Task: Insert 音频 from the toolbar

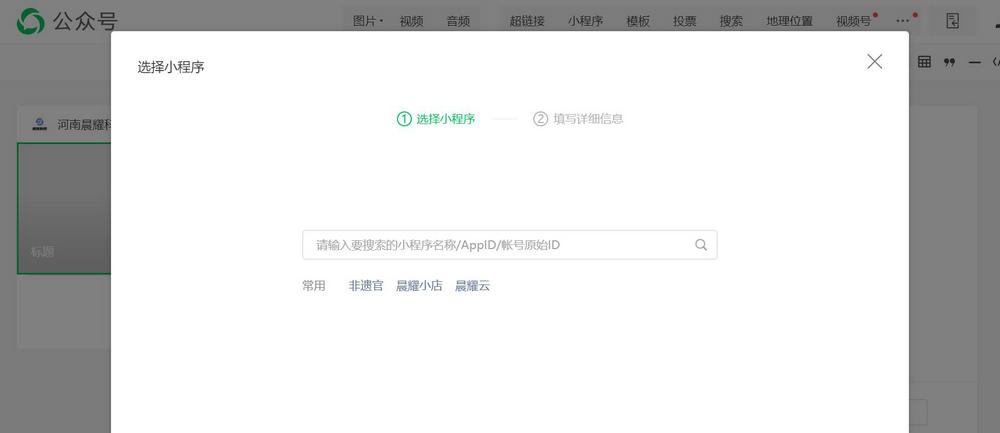Action: point(458,21)
